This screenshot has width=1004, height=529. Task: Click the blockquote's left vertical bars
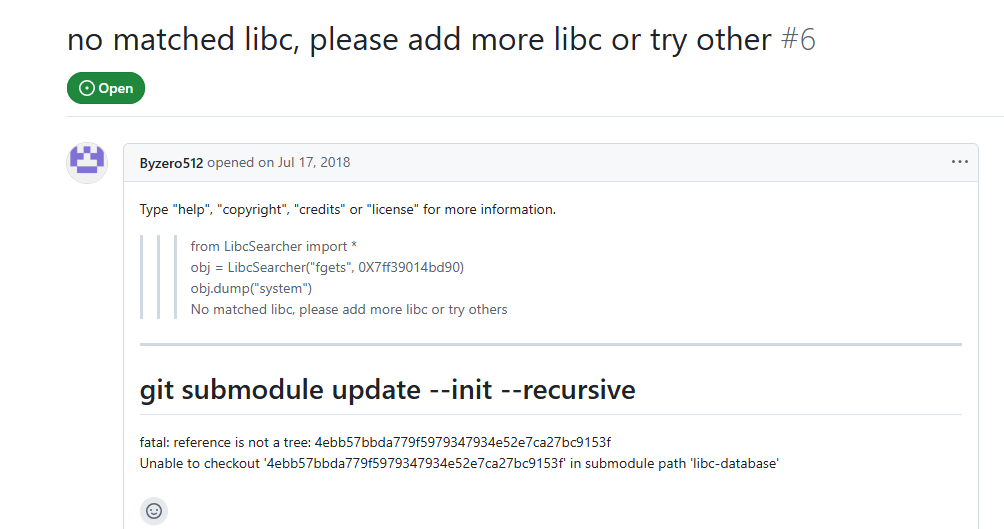tap(158, 277)
